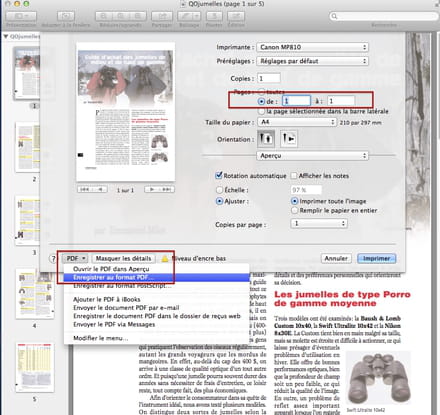This screenshot has height=415, width=440.
Task: Select page 5 thumbnail in sidebar
Action: 35,367
